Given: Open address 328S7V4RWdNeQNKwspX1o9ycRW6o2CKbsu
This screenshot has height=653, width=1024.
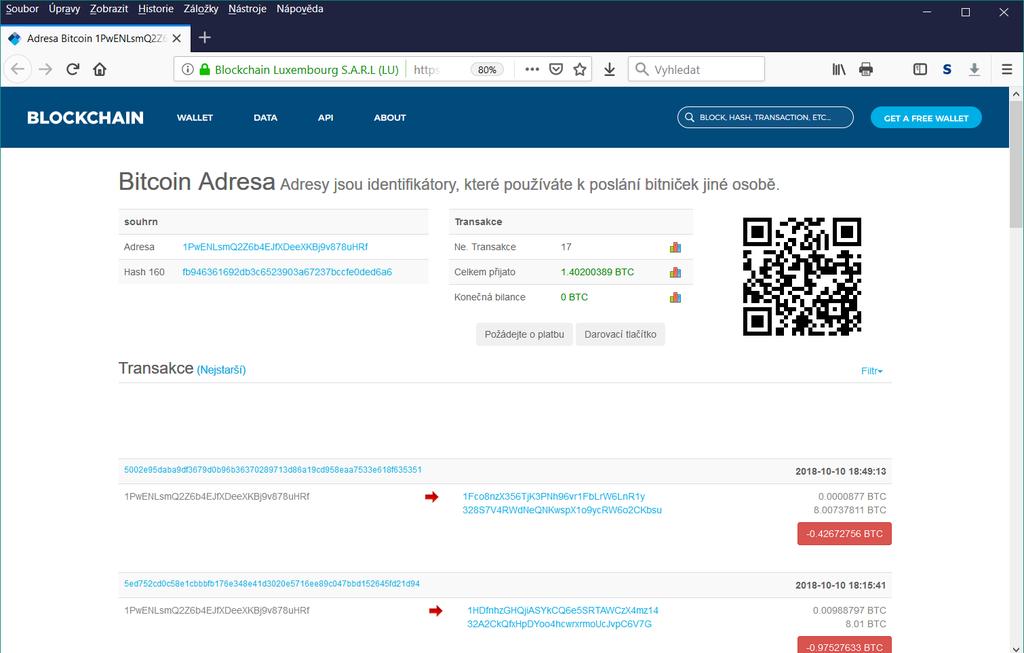Looking at the screenshot, I should click(x=562, y=510).
